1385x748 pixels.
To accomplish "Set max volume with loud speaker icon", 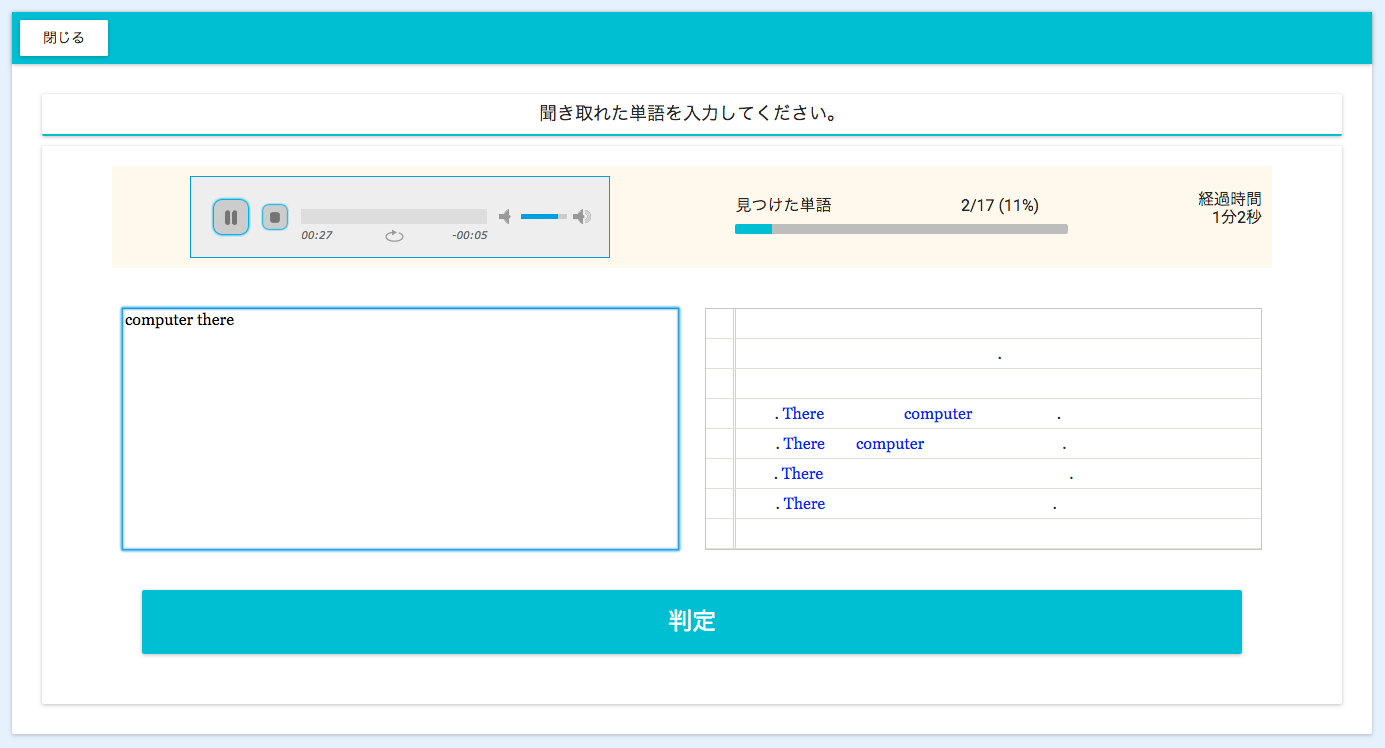I will click(x=582, y=217).
